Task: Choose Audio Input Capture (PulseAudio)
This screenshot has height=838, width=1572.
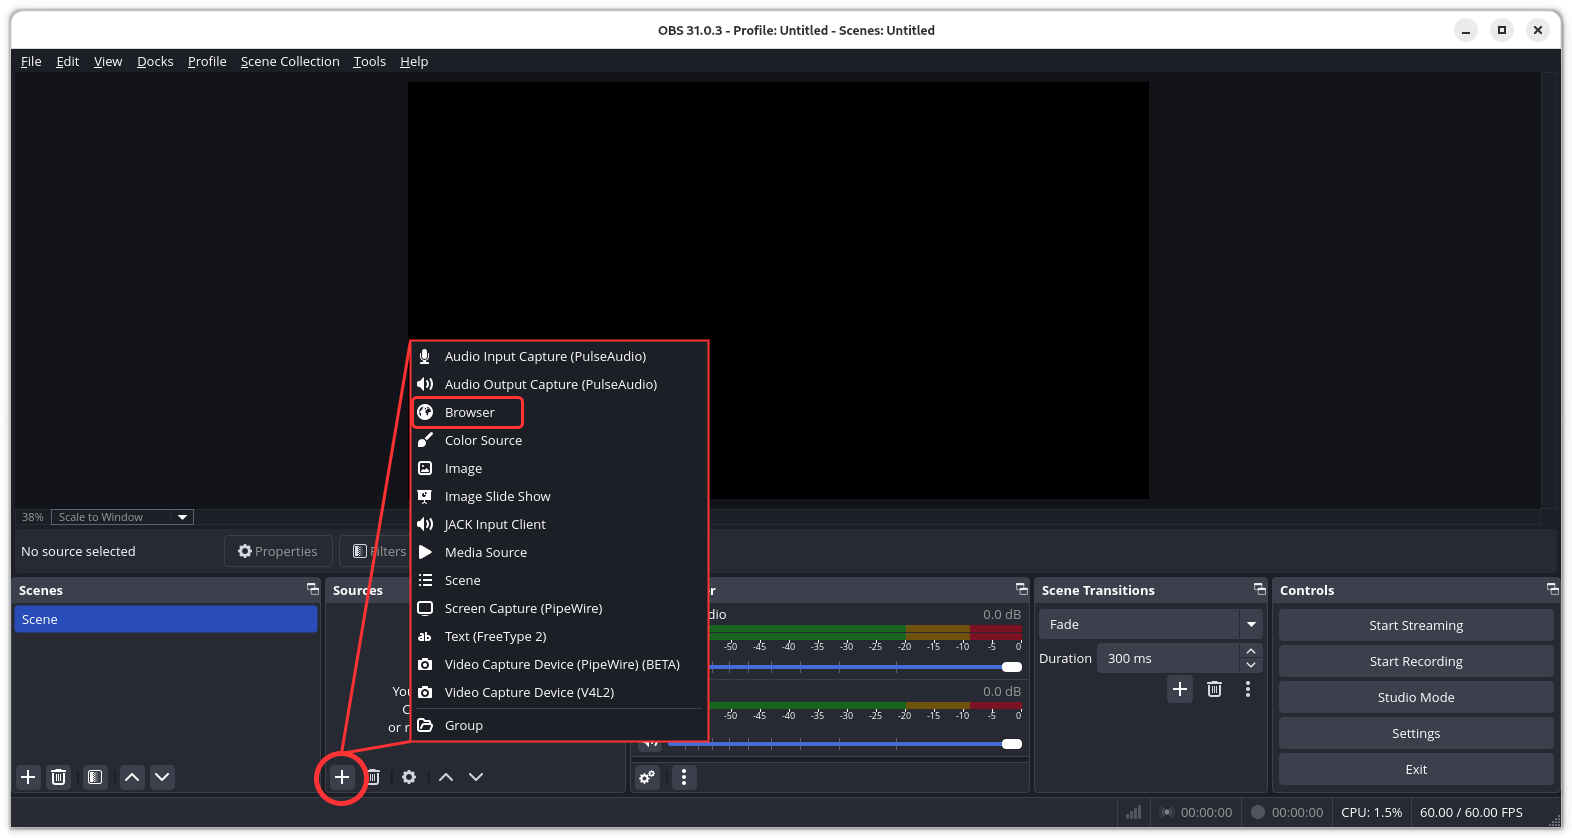Action: coord(560,356)
